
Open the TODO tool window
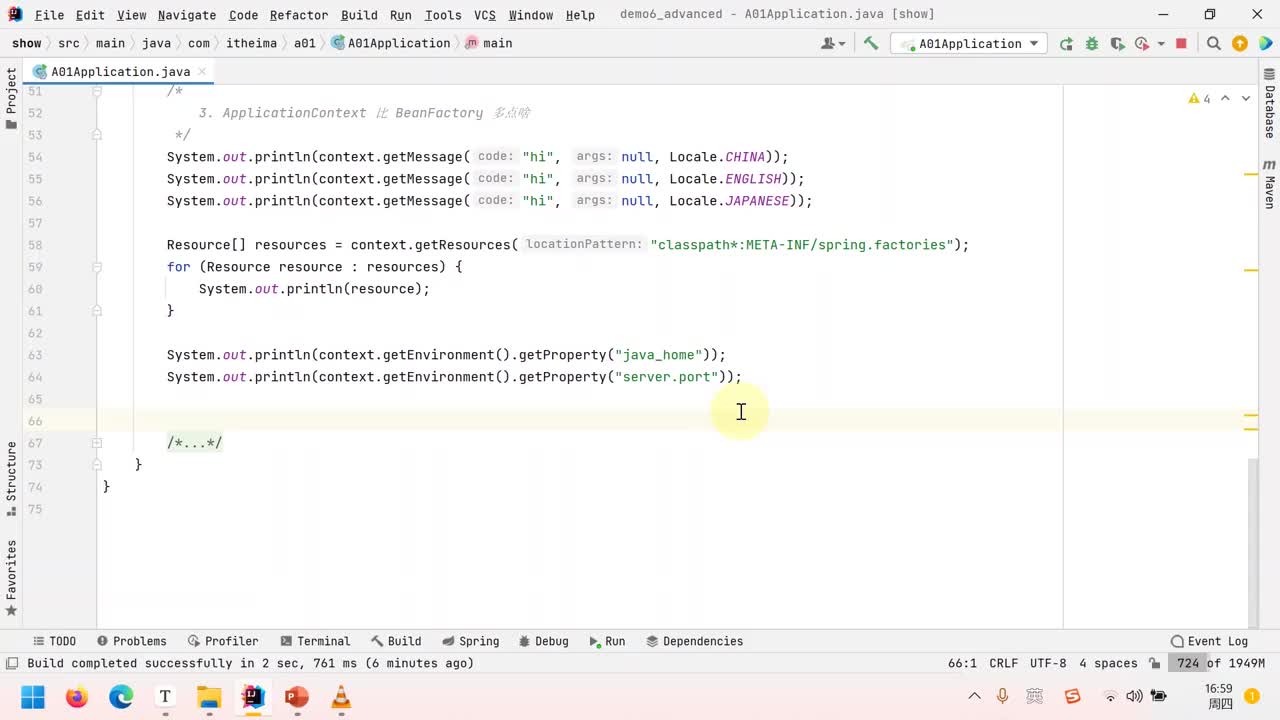pos(54,641)
